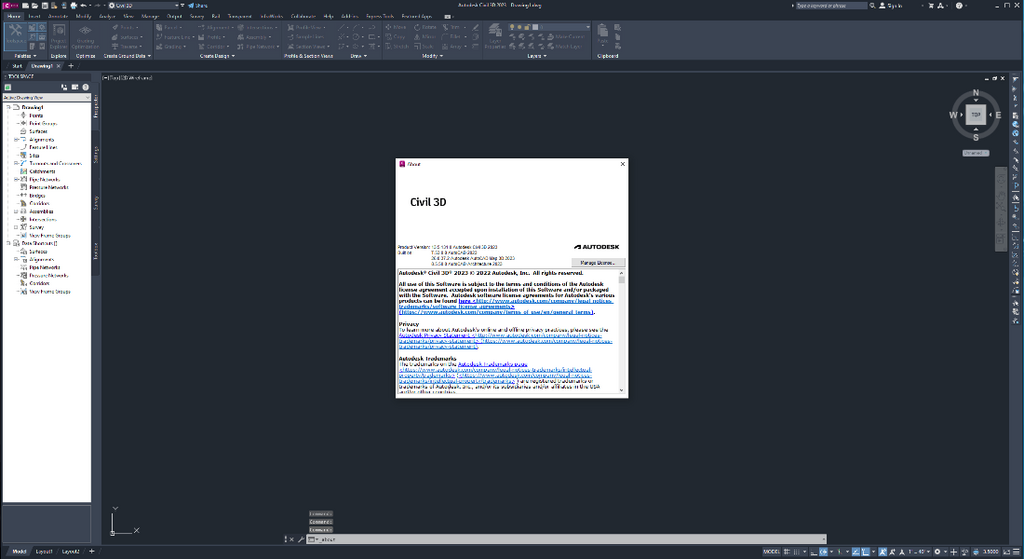Collapse the Data Shortcuts tree node
Image resolution: width=1024 pixels, height=559 pixels.
pos(8,243)
